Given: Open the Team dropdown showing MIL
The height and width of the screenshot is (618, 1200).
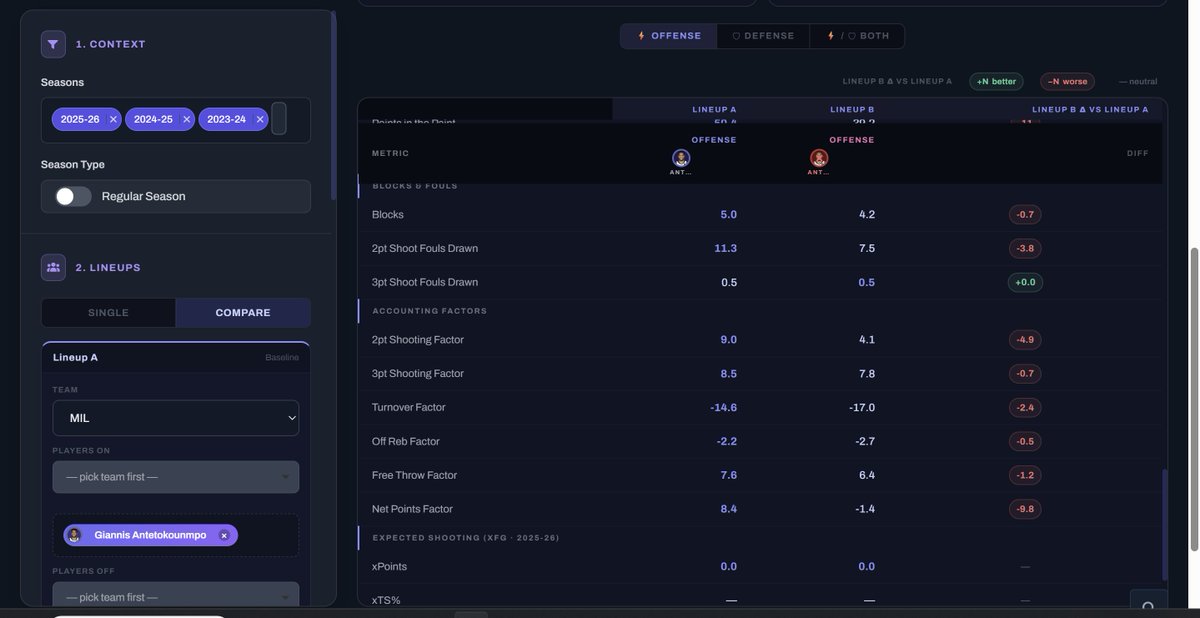Looking at the screenshot, I should click(176, 418).
